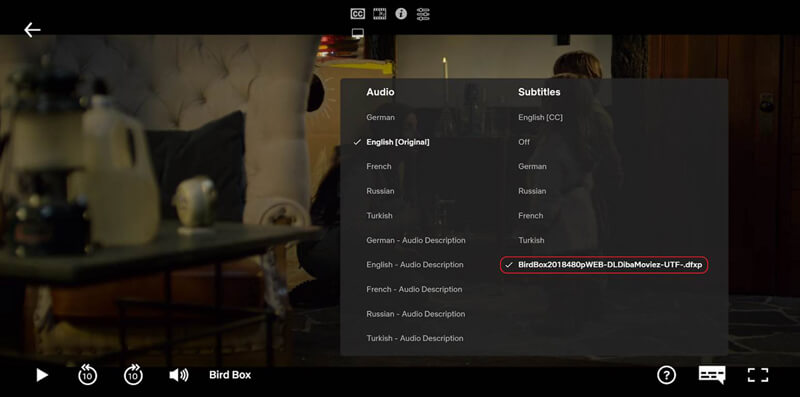Toggle the audio and subtitles menu icon
800x397 pixels.
(712, 375)
